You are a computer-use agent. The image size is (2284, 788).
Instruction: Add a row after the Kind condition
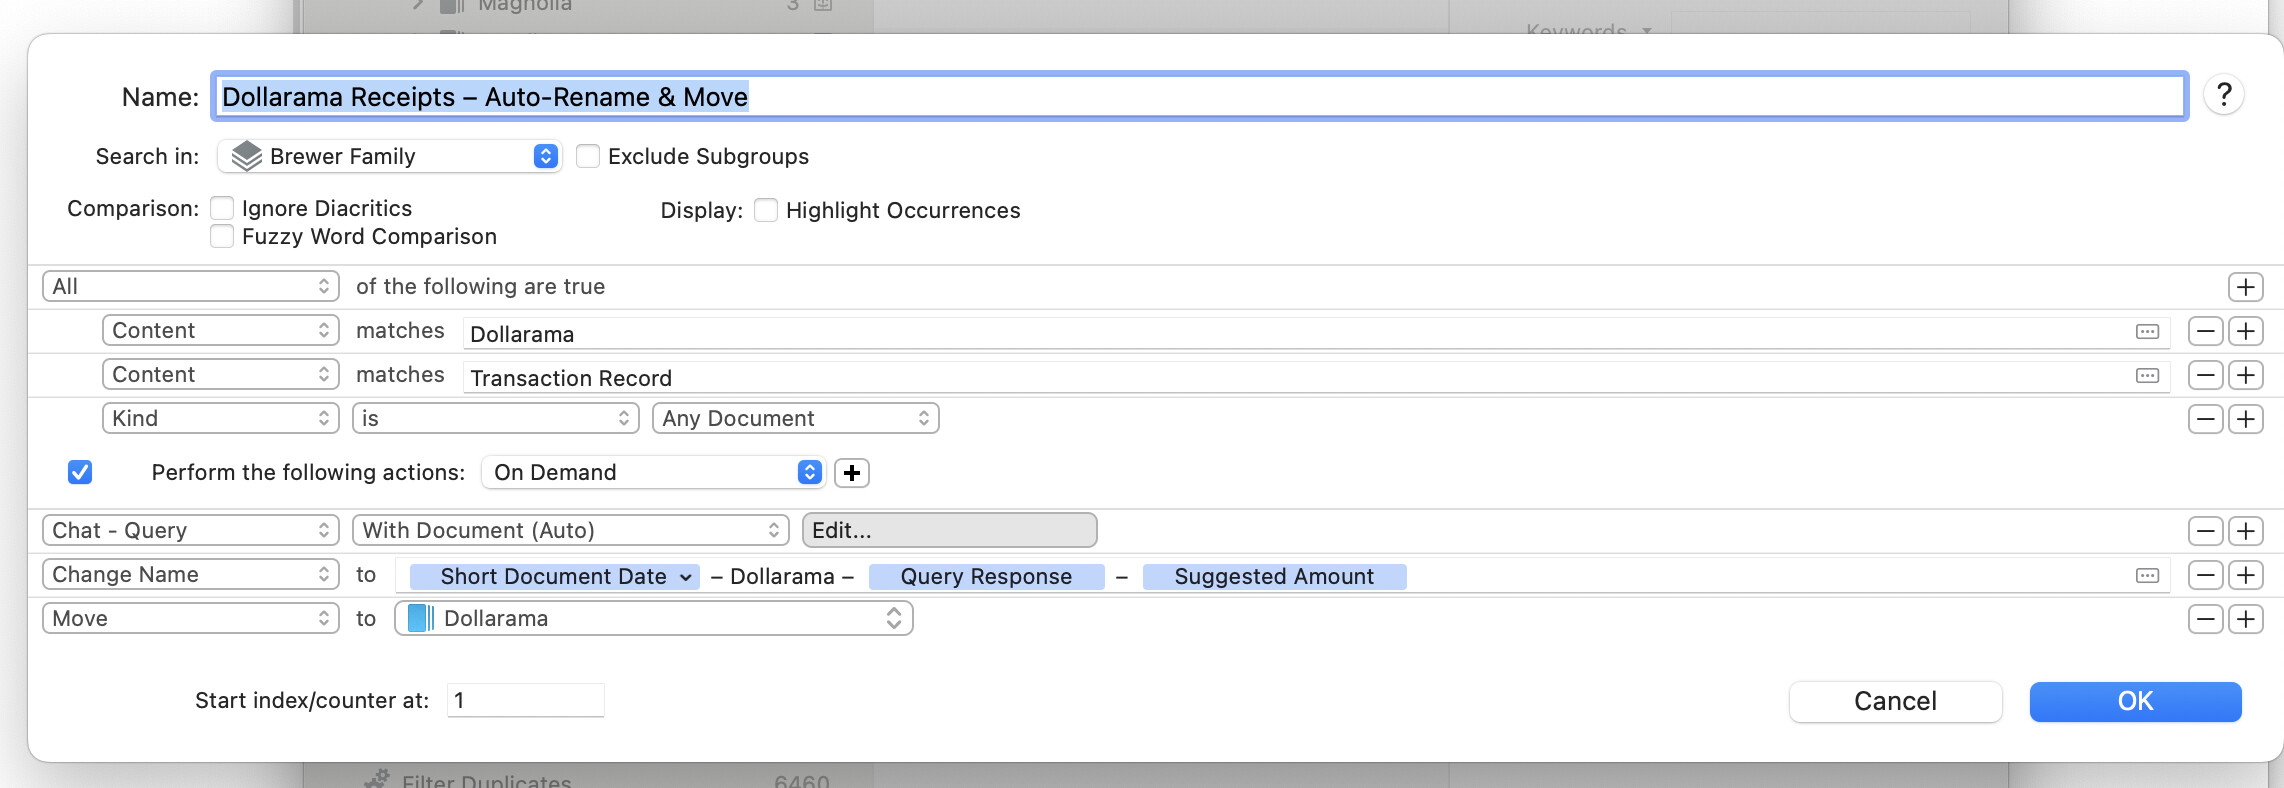point(2245,419)
